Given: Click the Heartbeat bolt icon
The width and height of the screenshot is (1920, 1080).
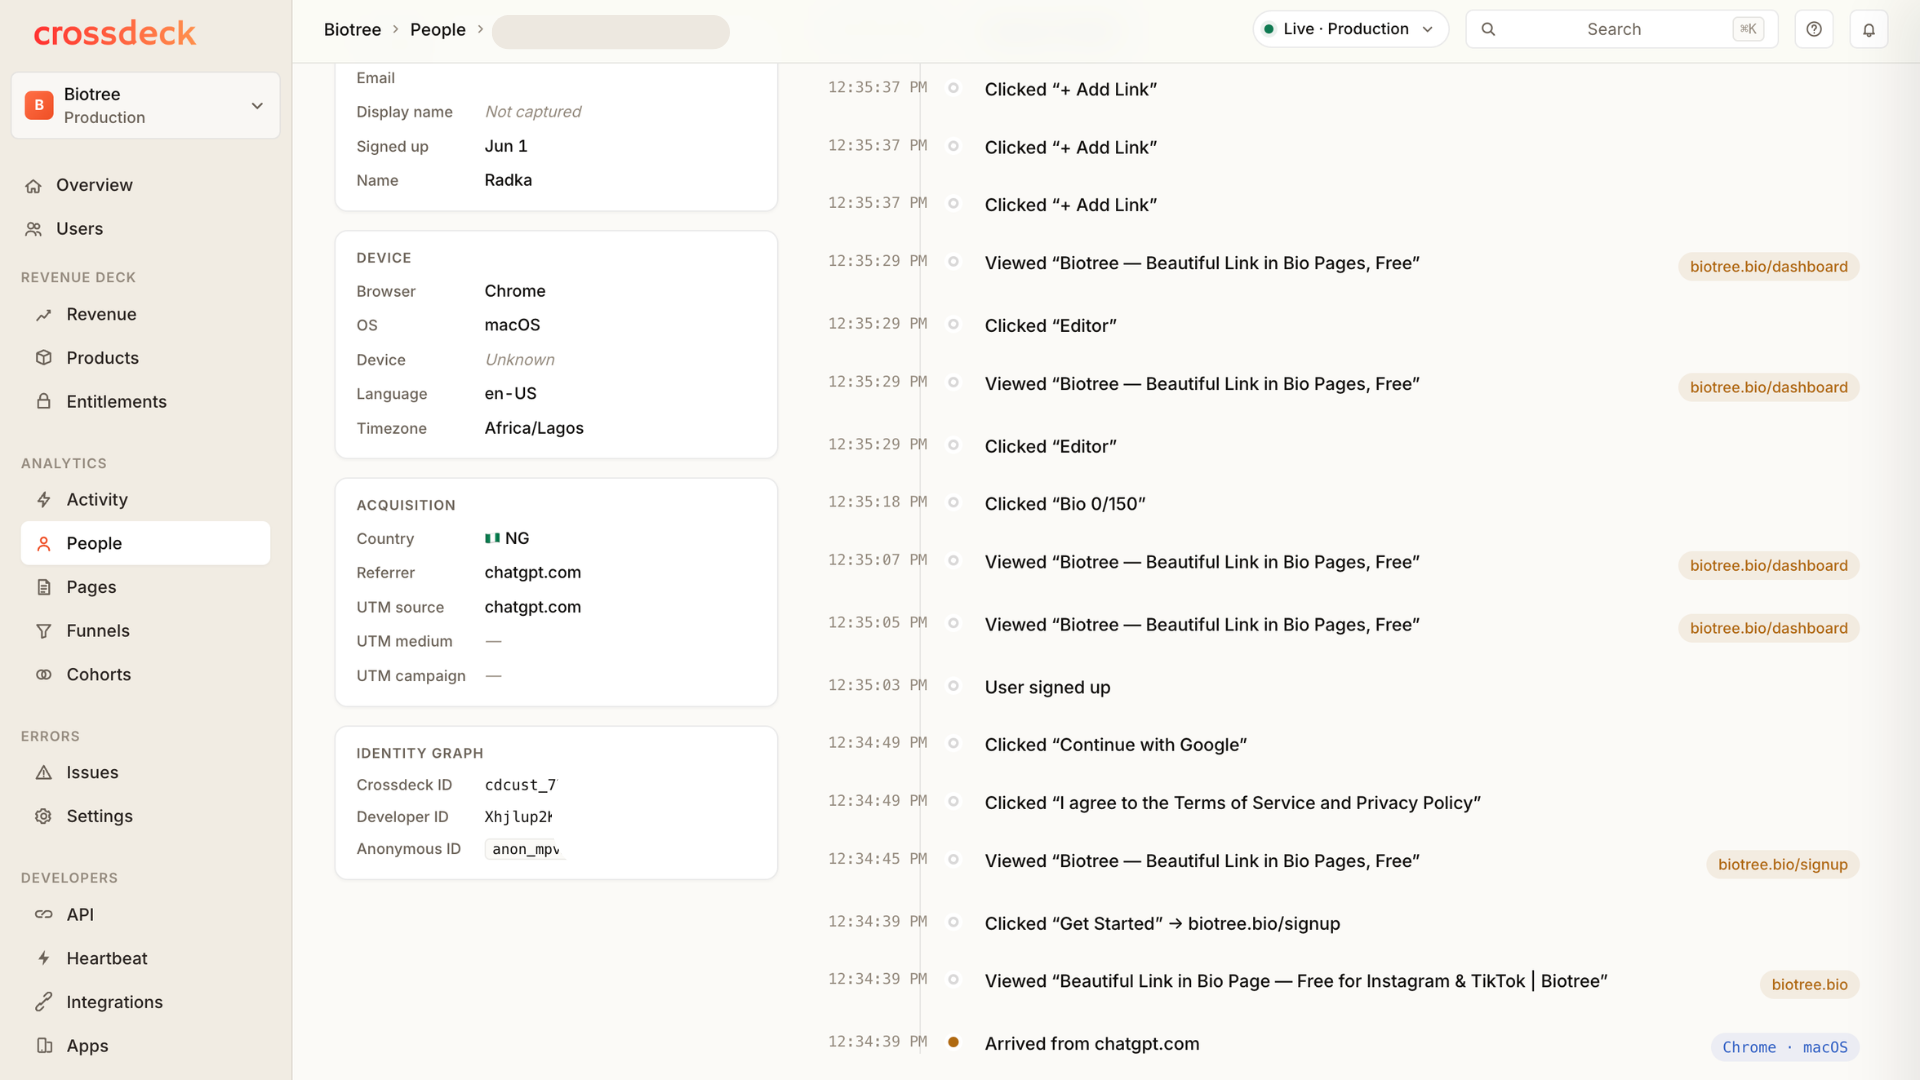Looking at the screenshot, I should [44, 958].
